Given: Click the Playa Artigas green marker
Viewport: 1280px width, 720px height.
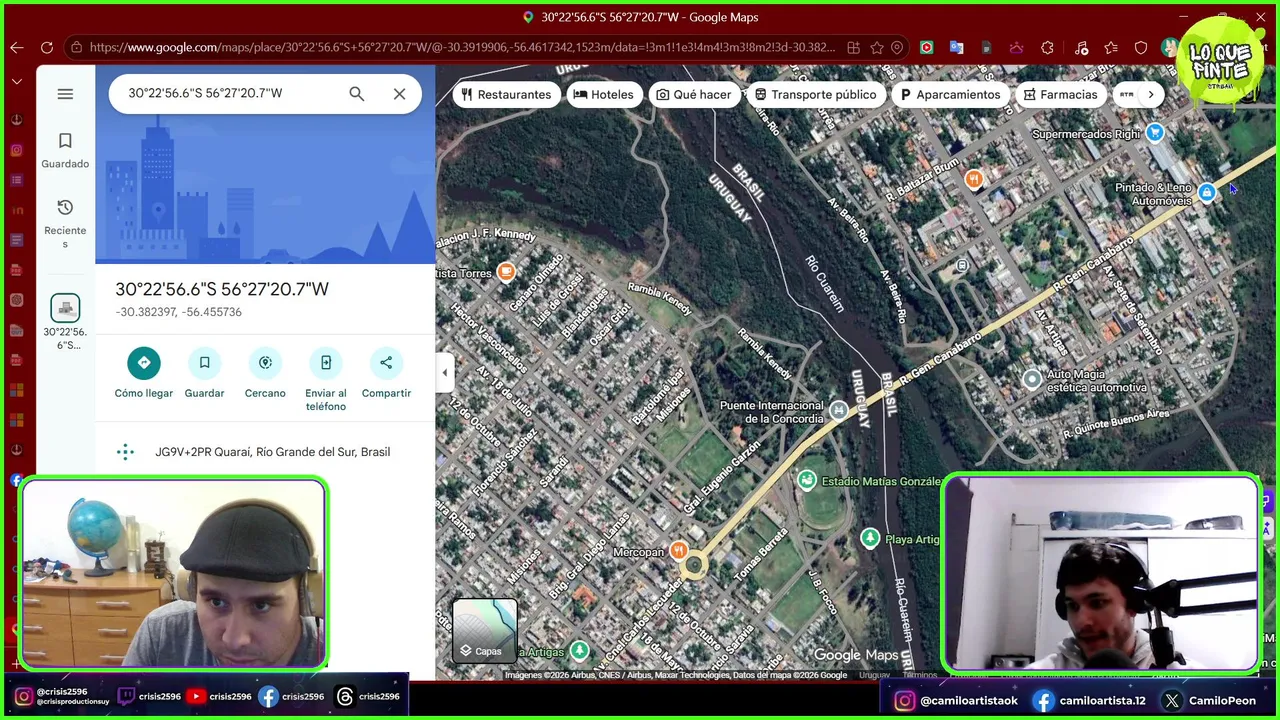Looking at the screenshot, I should (870, 538).
